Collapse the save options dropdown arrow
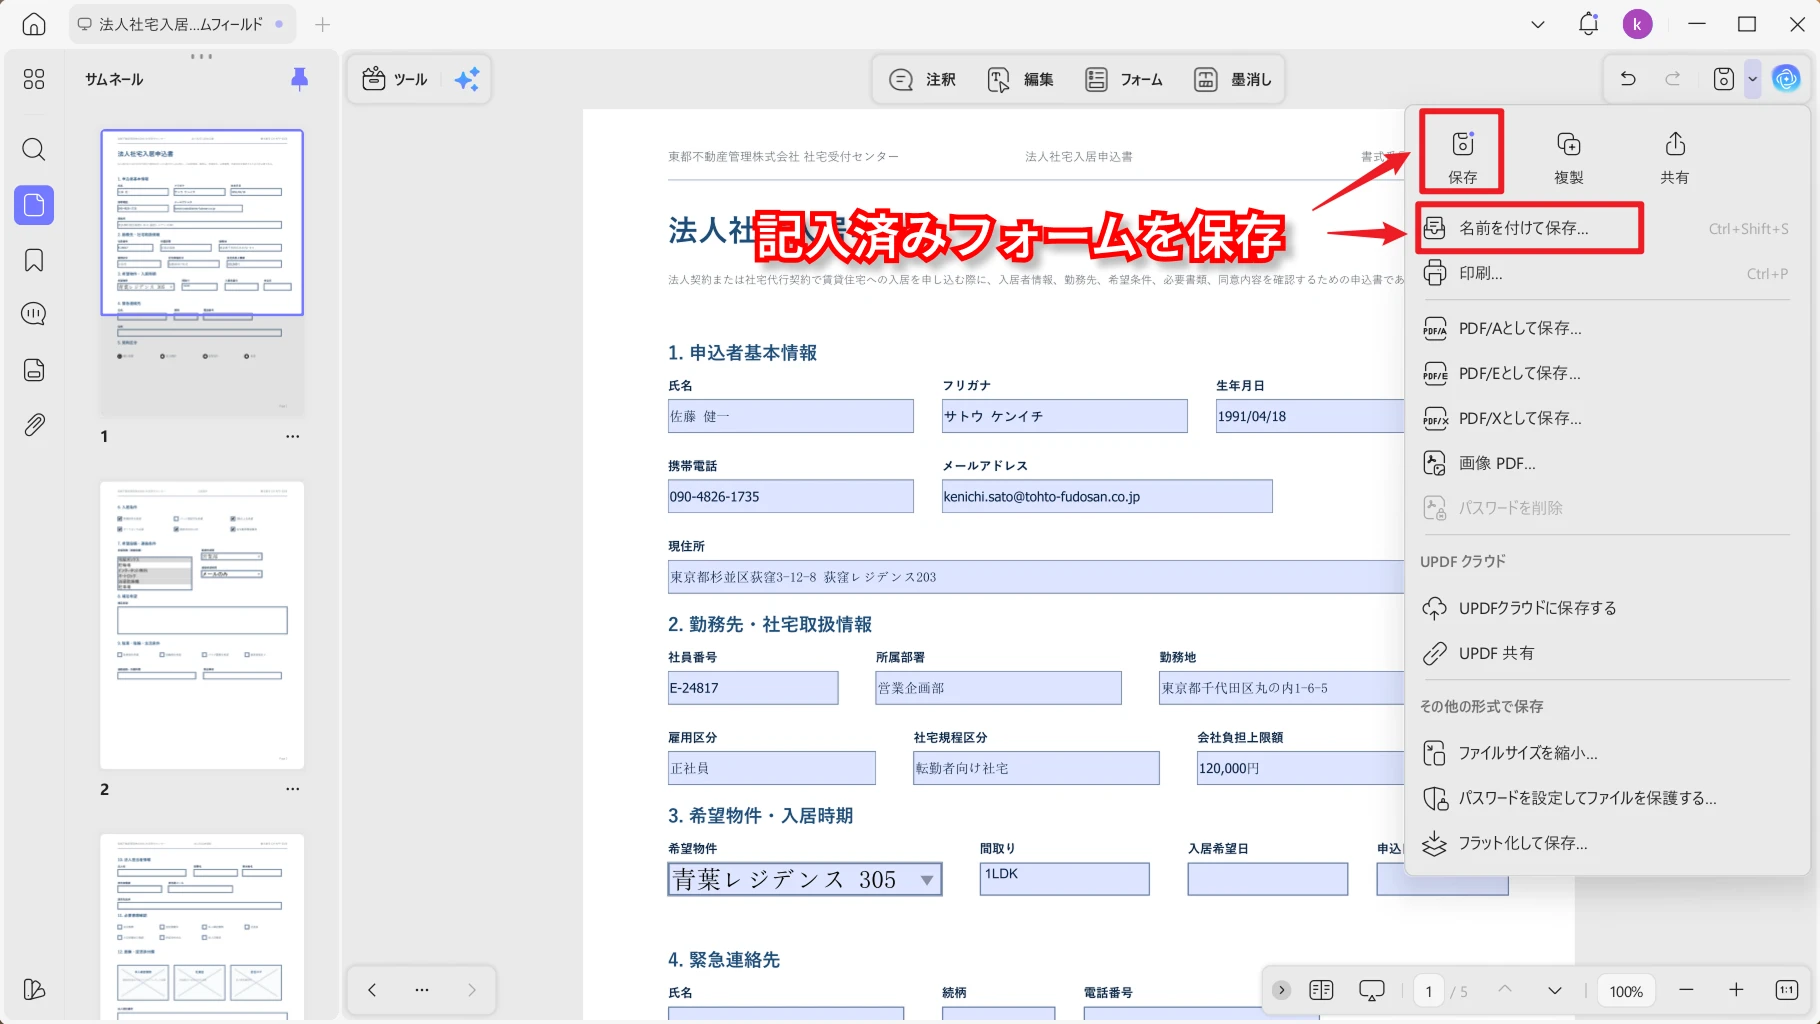 pyautogui.click(x=1752, y=79)
